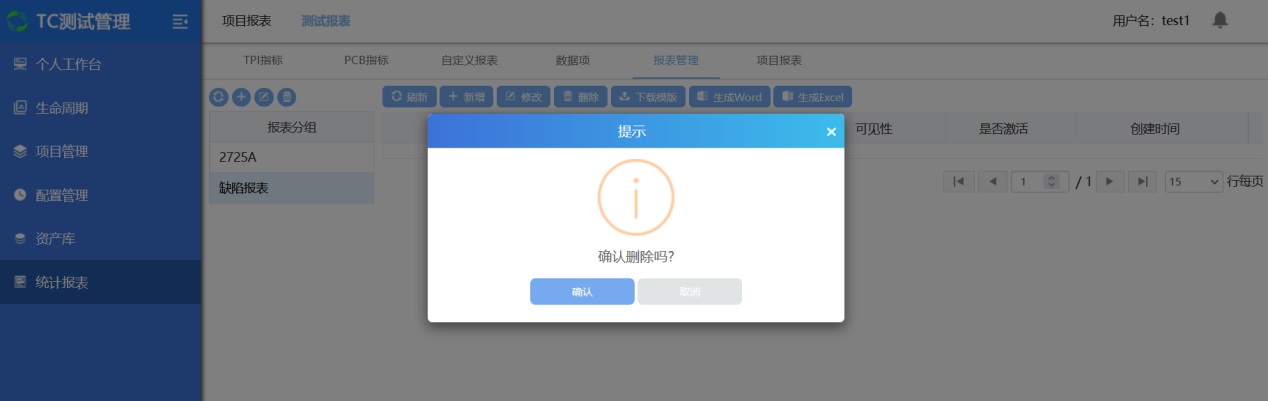1268x401 pixels.
Task: Open 项目管理 in sidebar
Action: point(100,152)
